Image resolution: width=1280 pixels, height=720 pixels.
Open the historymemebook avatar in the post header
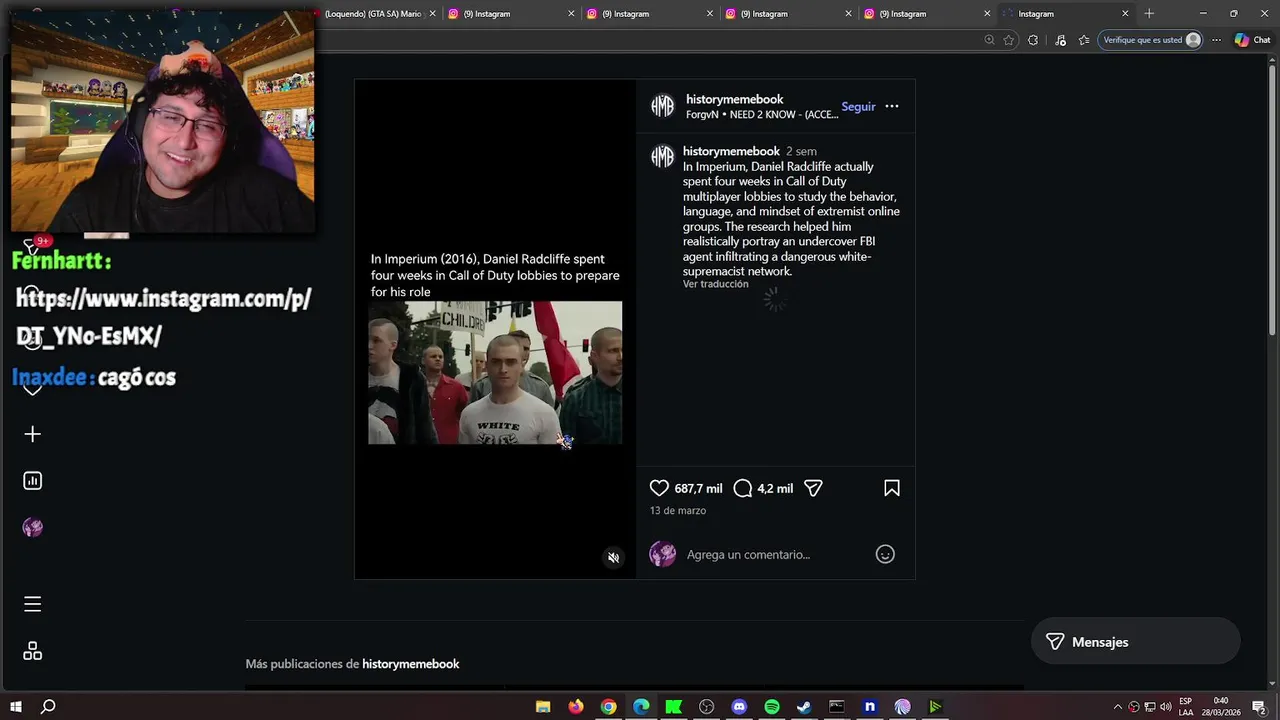point(662,106)
